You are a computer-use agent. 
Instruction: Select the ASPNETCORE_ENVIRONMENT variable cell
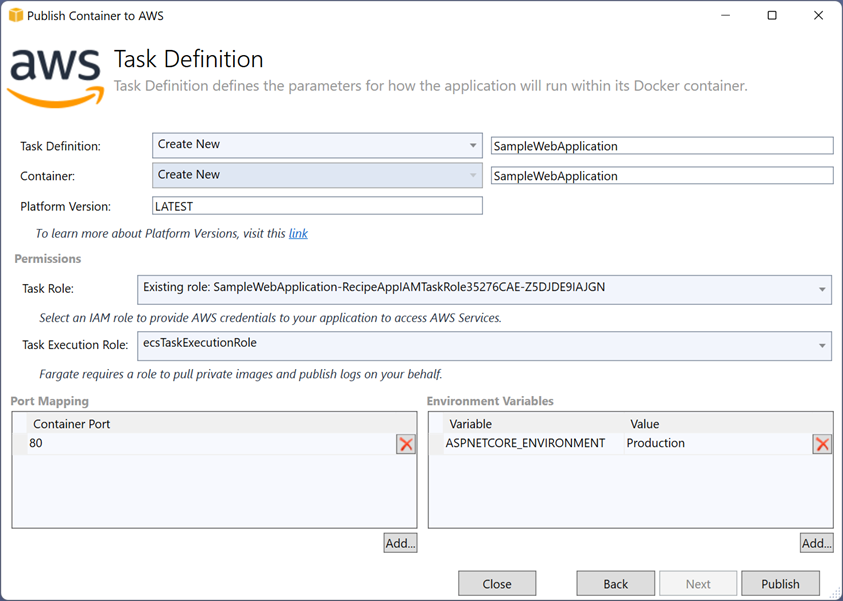tap(533, 443)
